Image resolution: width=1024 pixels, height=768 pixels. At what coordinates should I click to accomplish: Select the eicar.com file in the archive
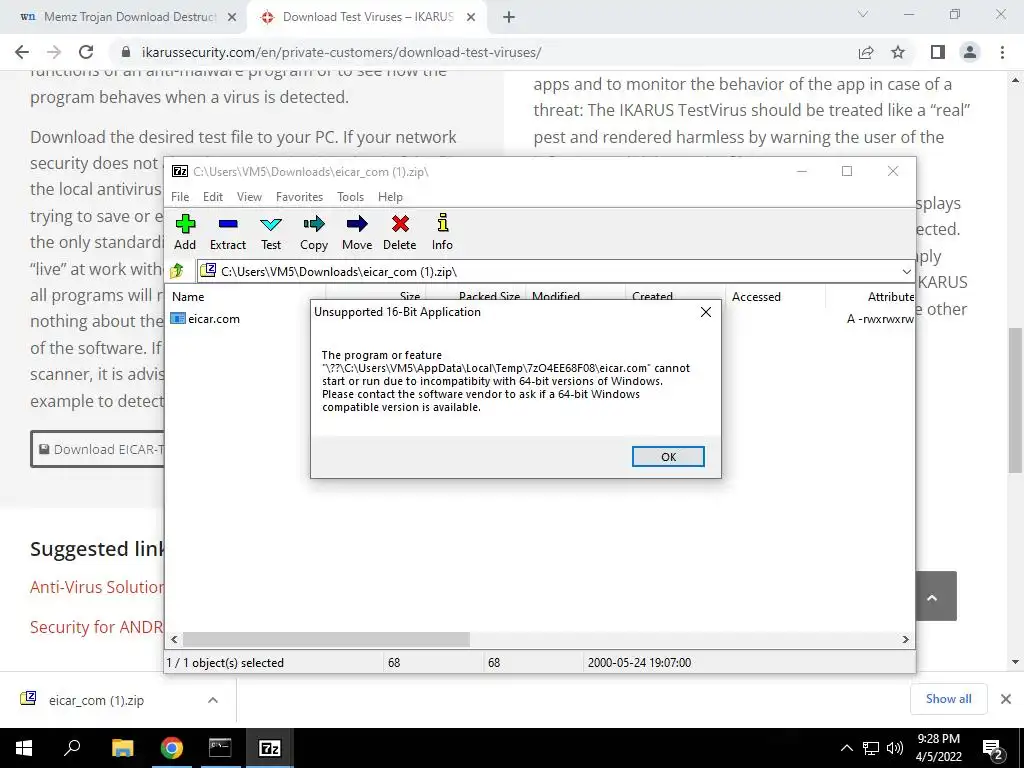tap(206, 319)
